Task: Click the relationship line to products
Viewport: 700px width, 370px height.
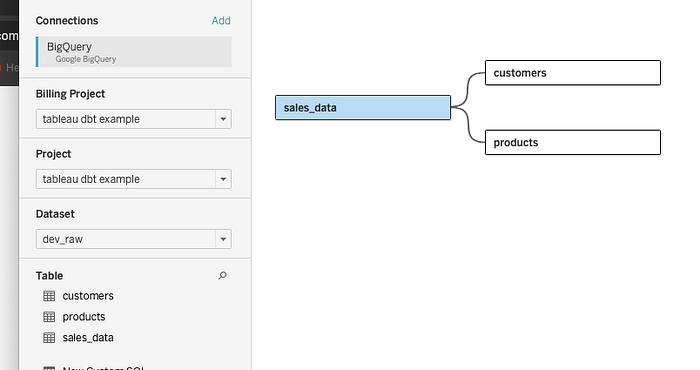Action: [x=468, y=125]
